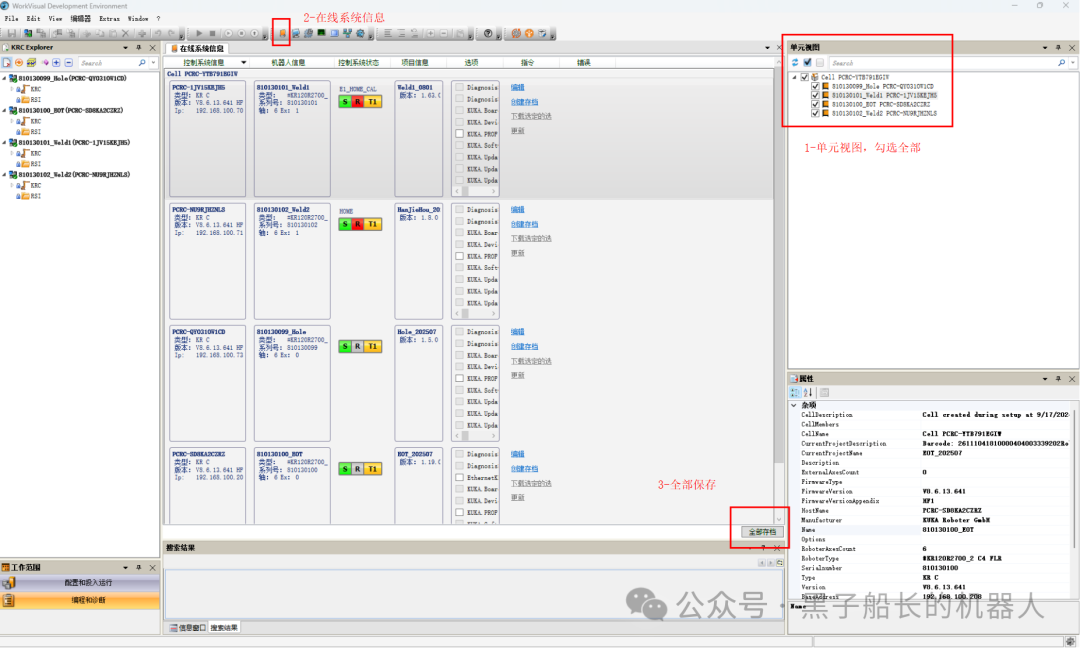Image resolution: width=1080 pixels, height=649 pixels.
Task: Open the Extras menu
Action: click(109, 19)
